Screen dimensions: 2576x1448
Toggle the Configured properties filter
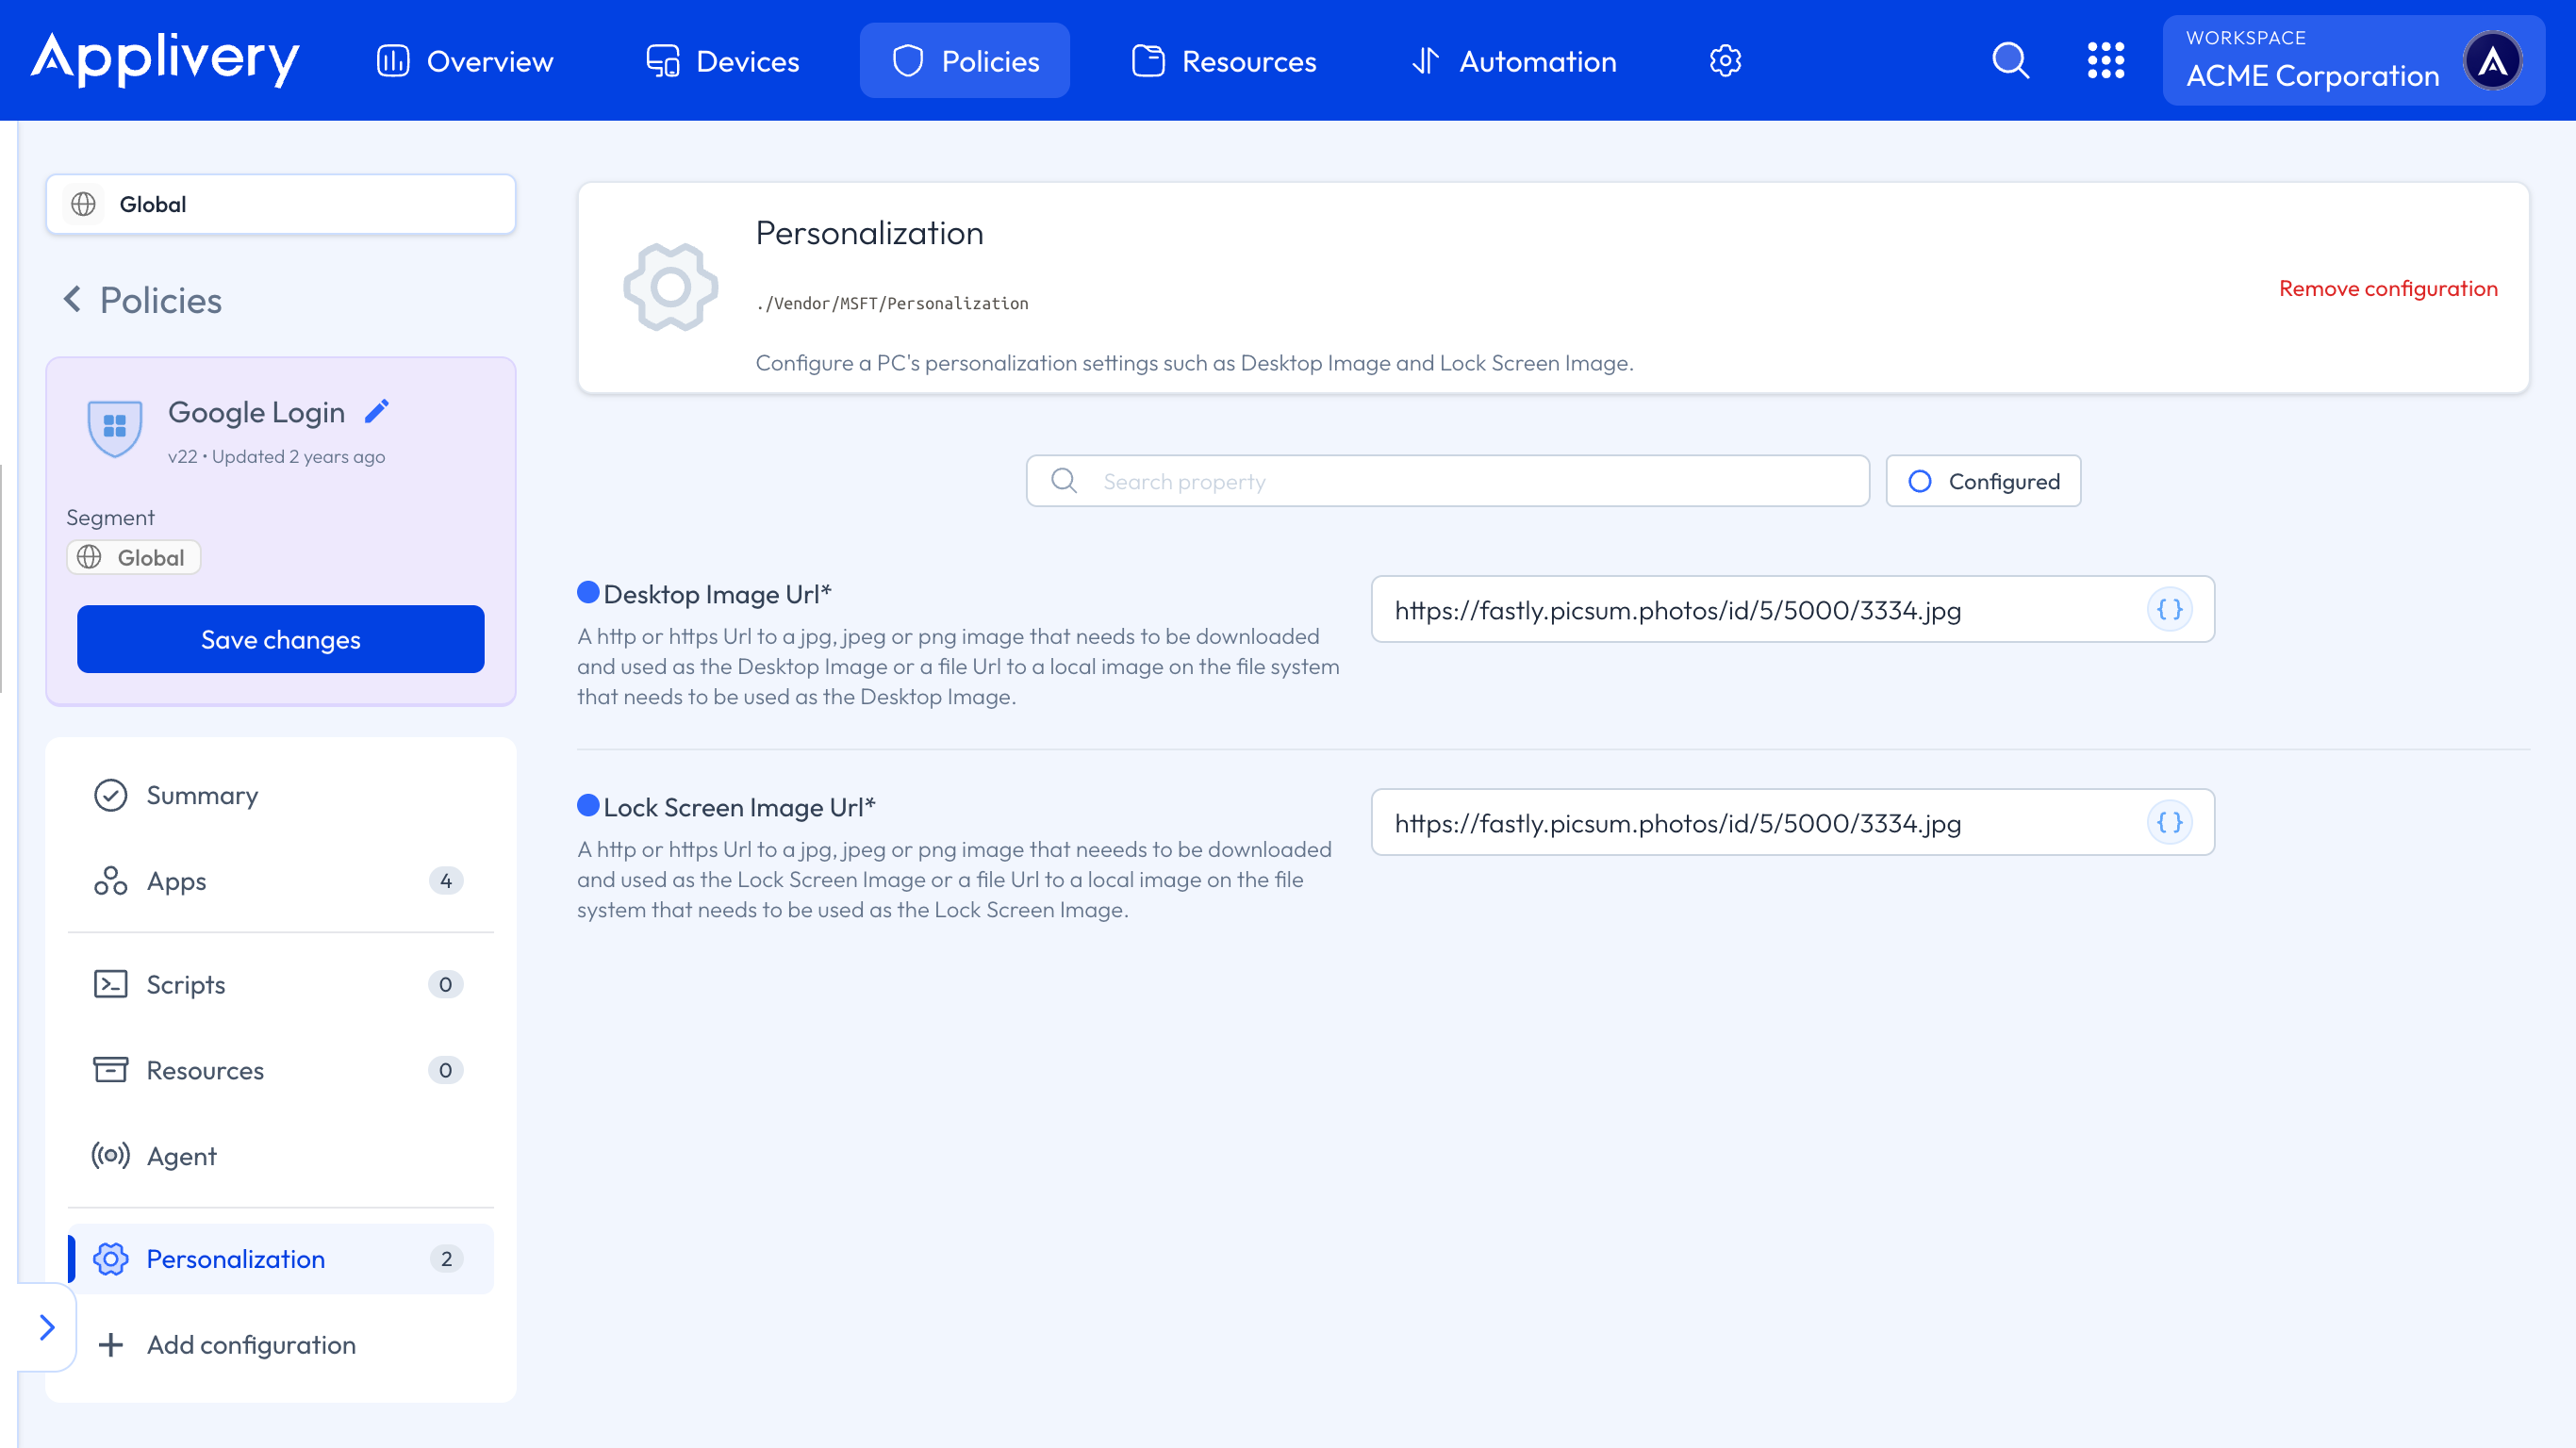point(1982,481)
